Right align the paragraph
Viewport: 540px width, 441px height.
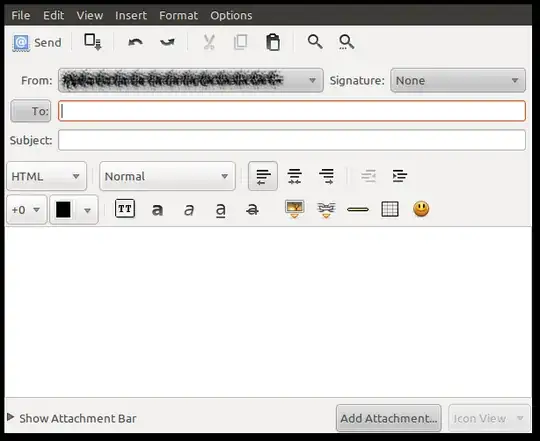(x=326, y=176)
